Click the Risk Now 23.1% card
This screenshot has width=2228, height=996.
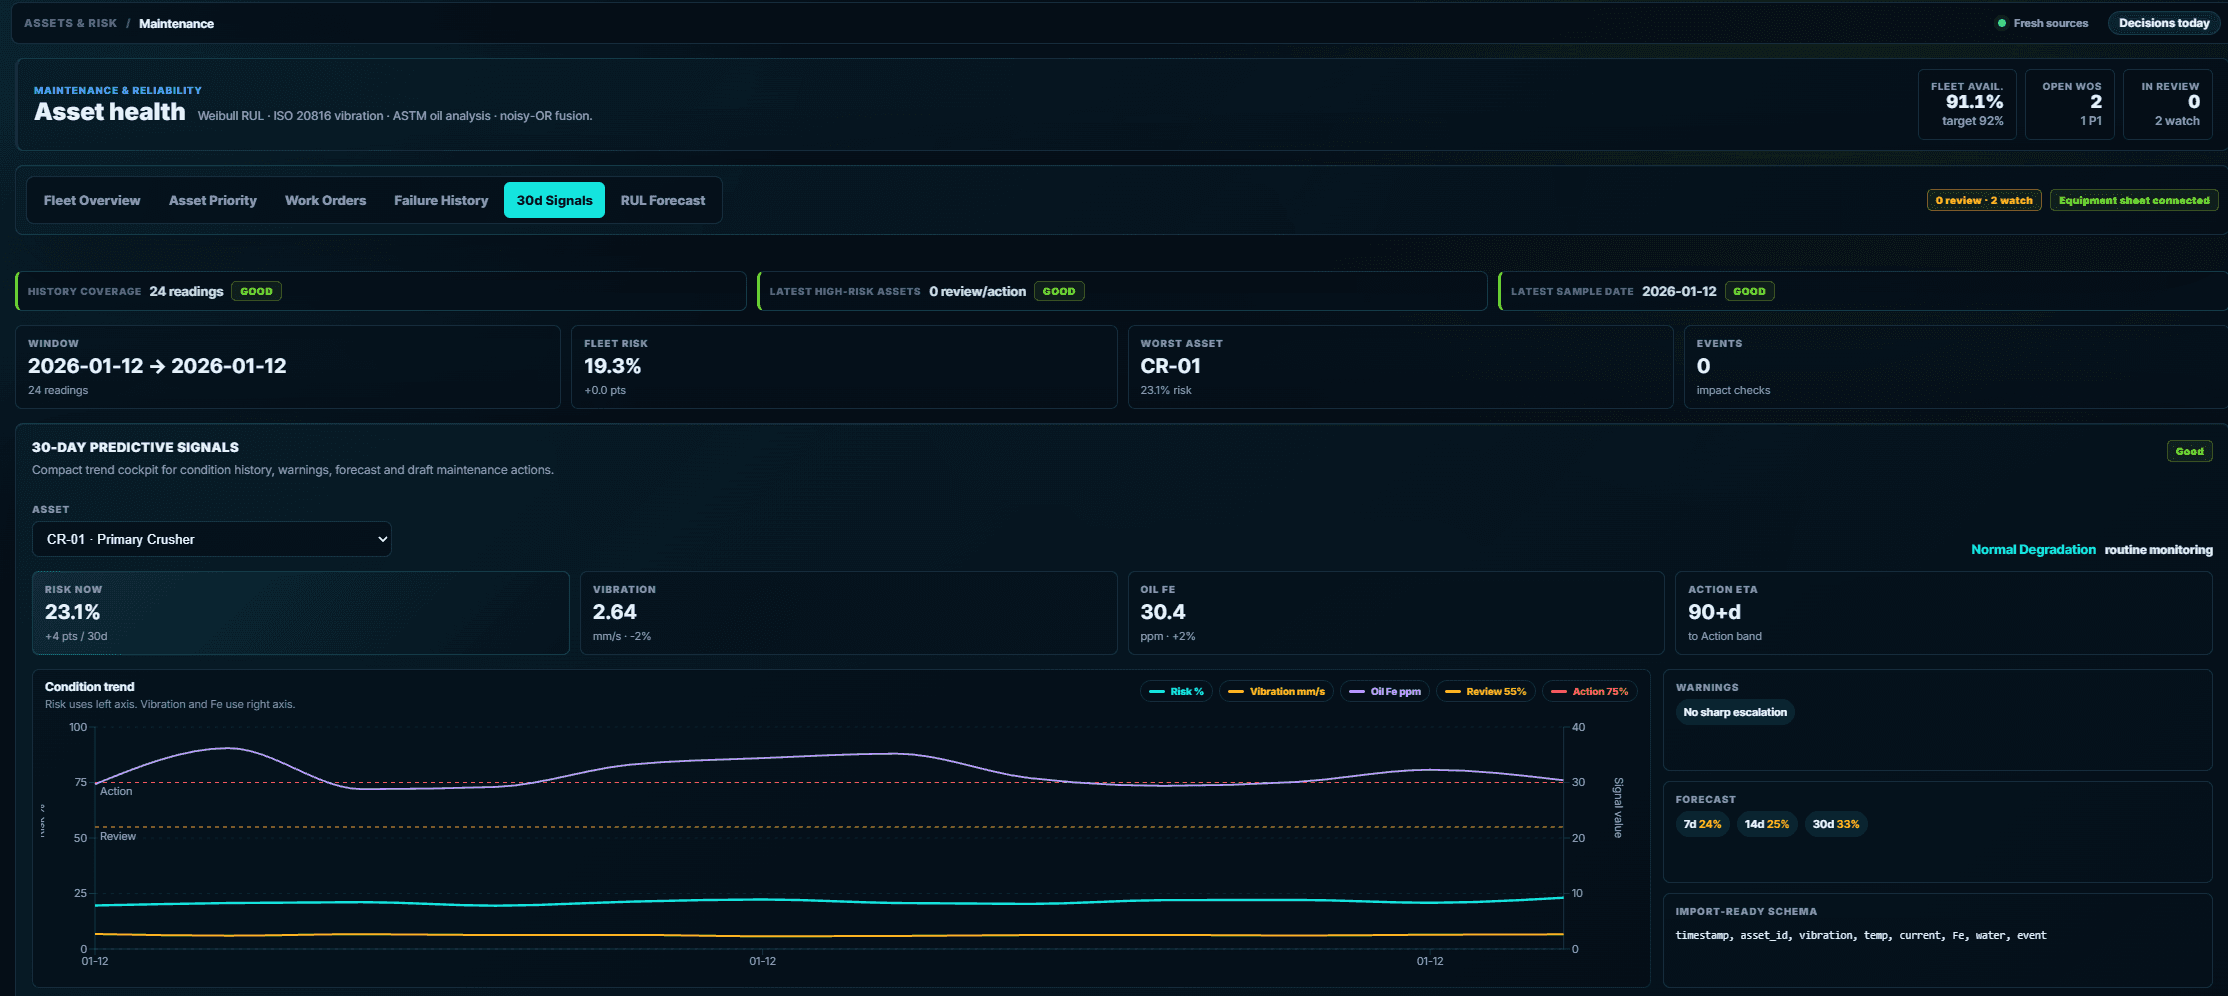[x=301, y=613]
